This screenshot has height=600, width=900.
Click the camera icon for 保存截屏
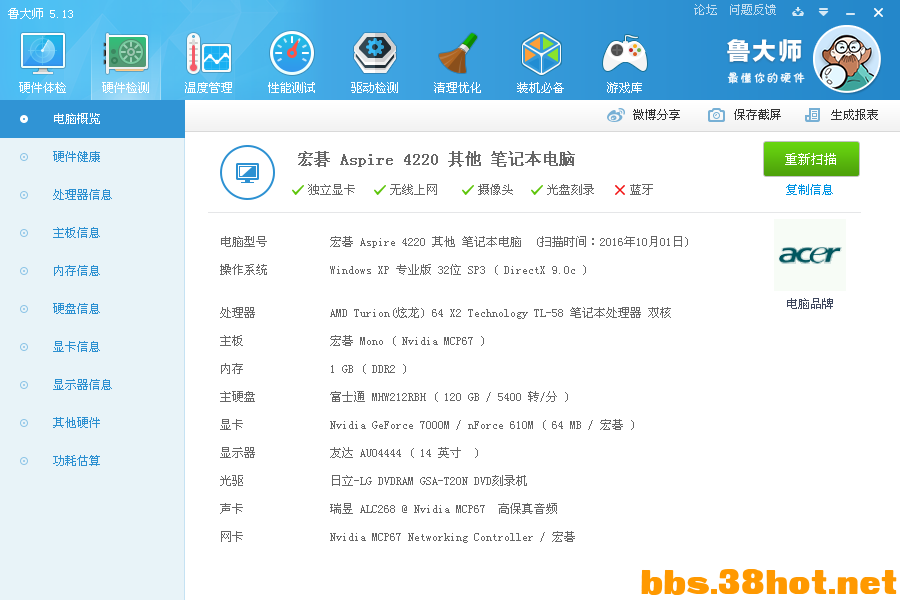716,115
